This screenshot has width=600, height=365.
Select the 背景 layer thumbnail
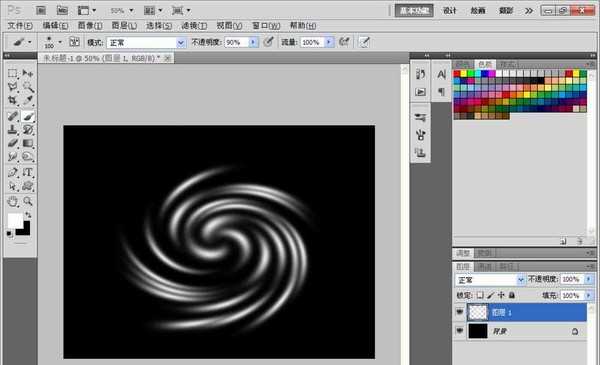point(478,331)
